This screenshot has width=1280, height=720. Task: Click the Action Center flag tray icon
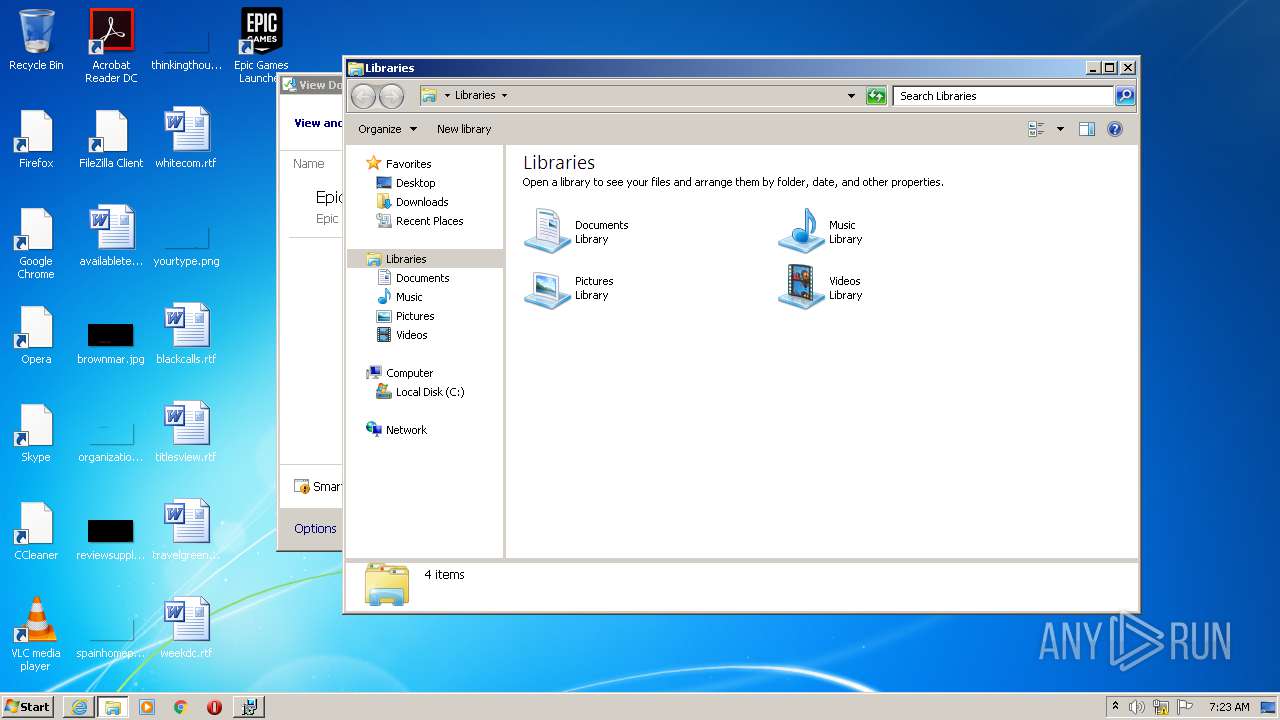pyautogui.click(x=1185, y=707)
